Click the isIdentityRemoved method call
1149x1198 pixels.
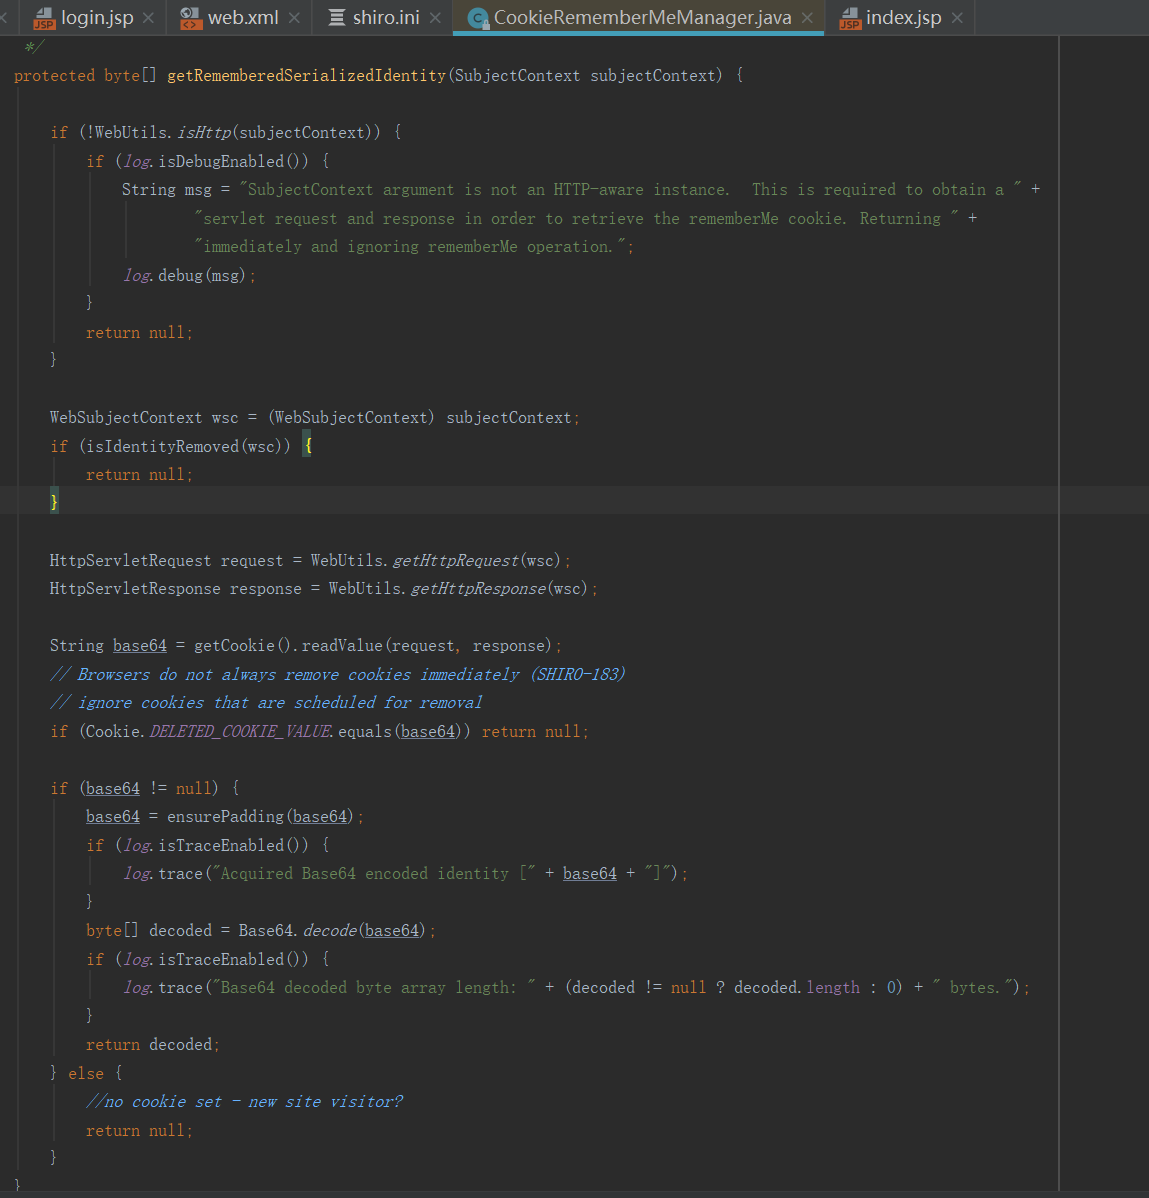point(162,447)
